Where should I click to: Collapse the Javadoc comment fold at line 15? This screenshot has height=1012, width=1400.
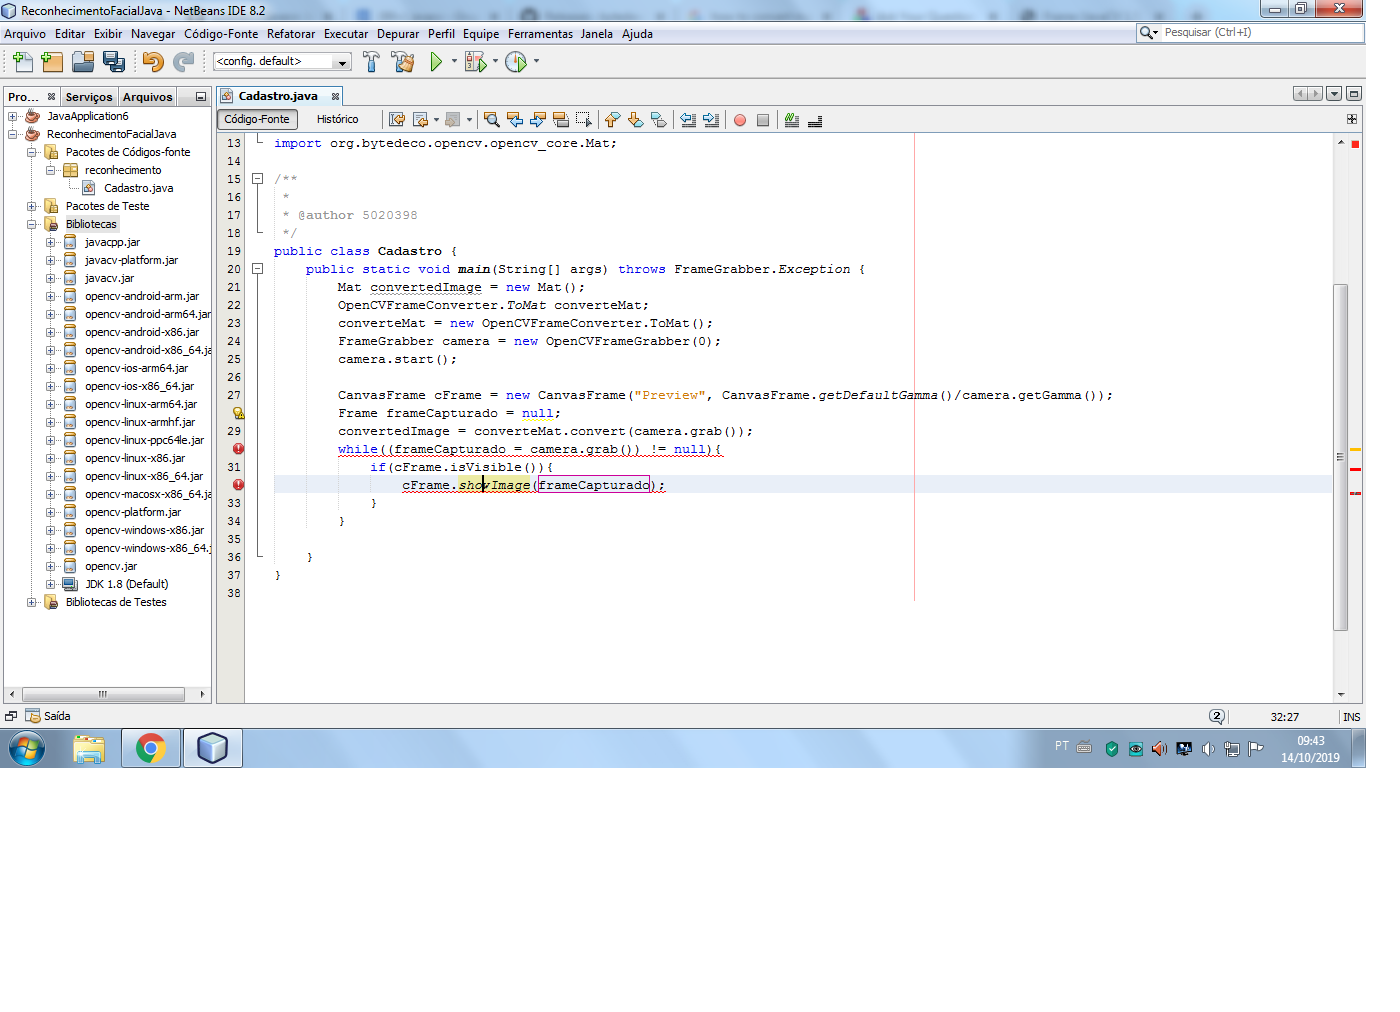257,179
